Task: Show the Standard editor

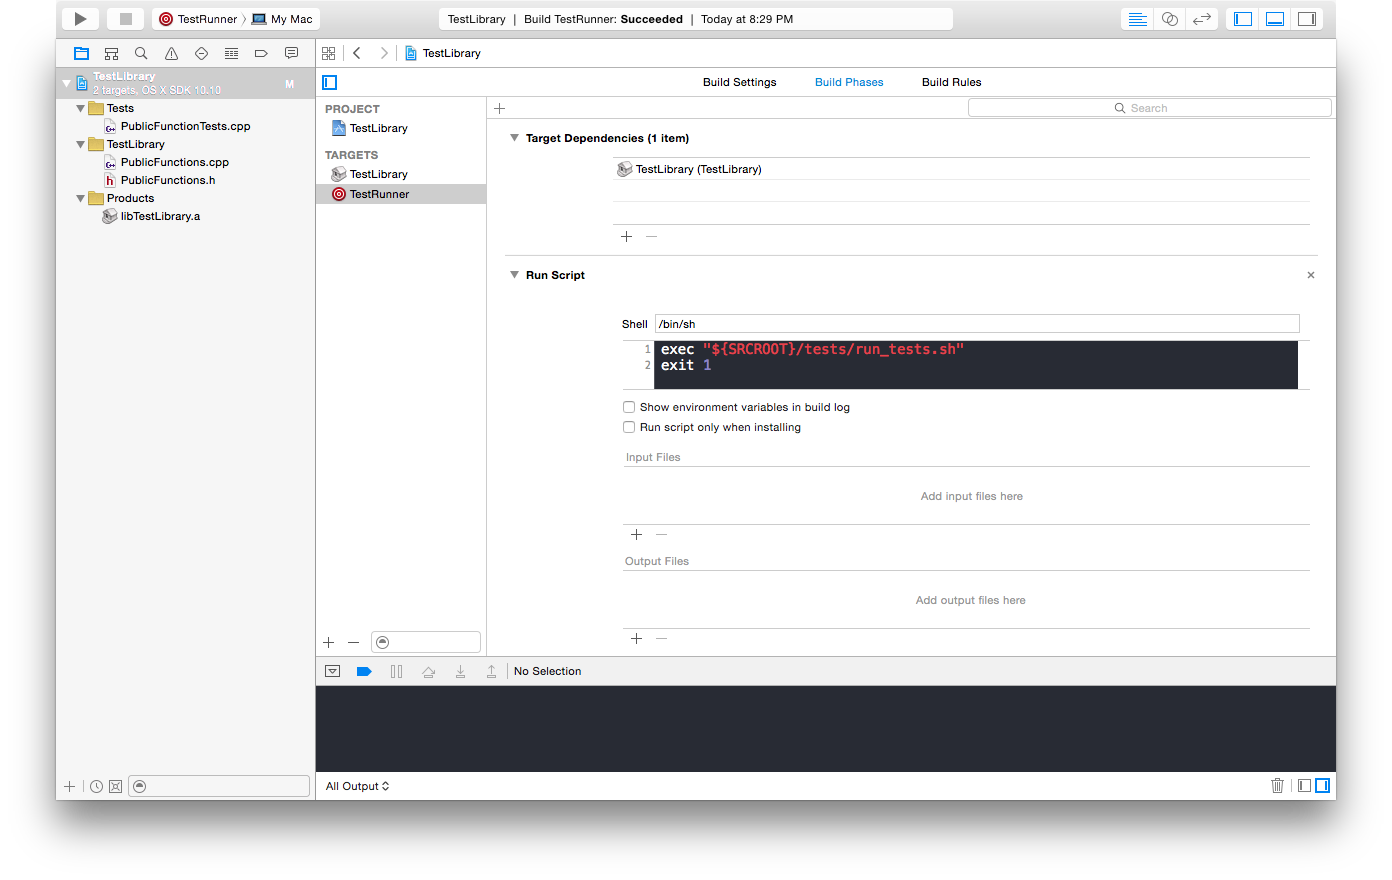Action: [x=1137, y=19]
